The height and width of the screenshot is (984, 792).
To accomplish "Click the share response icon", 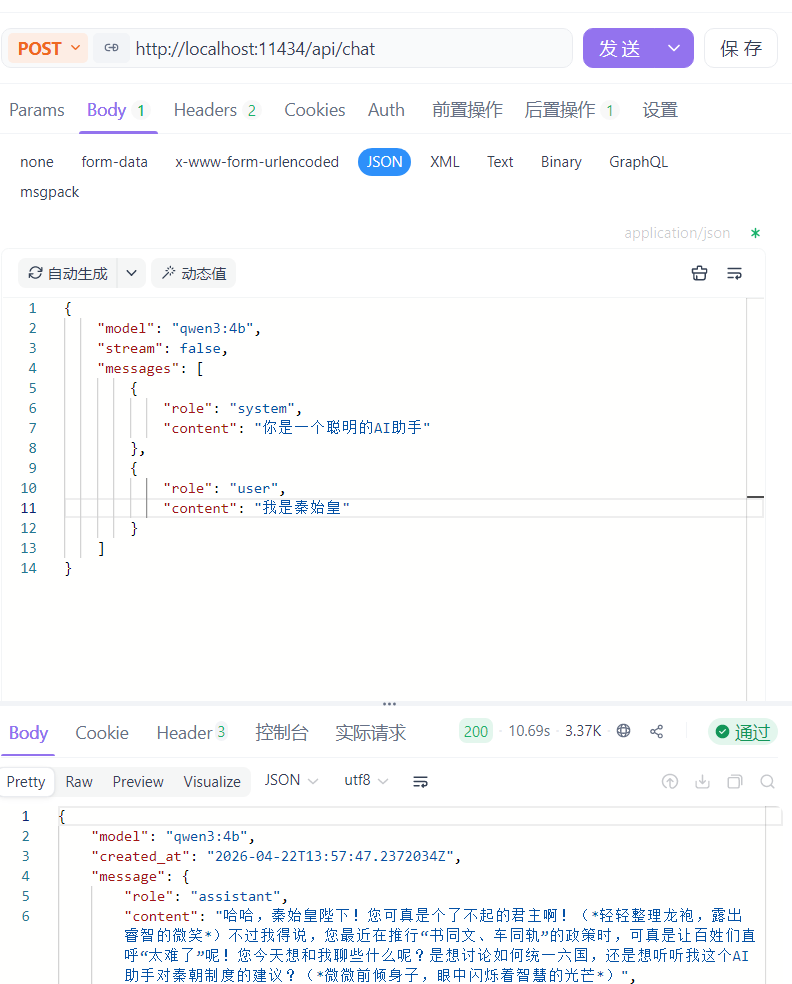I will 656,731.
